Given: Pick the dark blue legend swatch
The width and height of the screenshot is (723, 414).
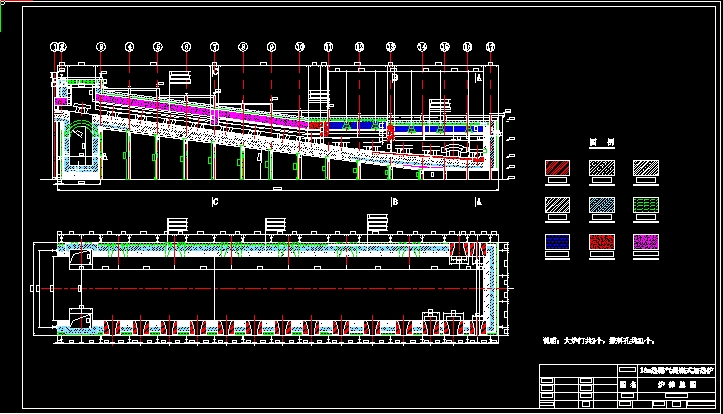Looking at the screenshot, I should pos(557,242).
